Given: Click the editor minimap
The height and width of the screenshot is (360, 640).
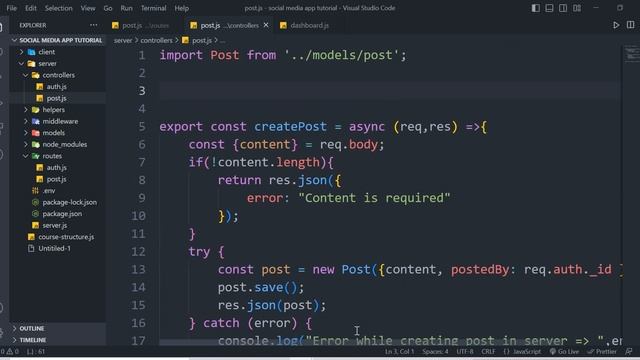Looking at the screenshot, I should point(632,54).
